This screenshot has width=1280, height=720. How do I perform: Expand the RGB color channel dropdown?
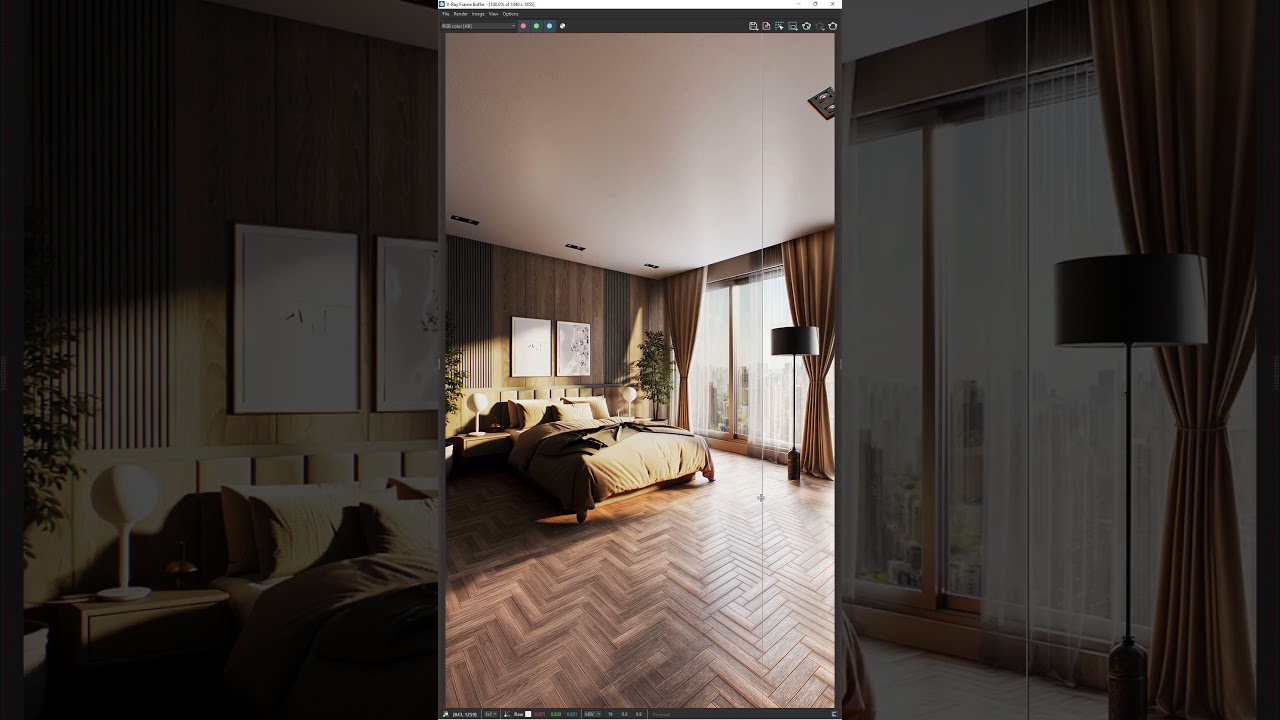tap(478, 26)
